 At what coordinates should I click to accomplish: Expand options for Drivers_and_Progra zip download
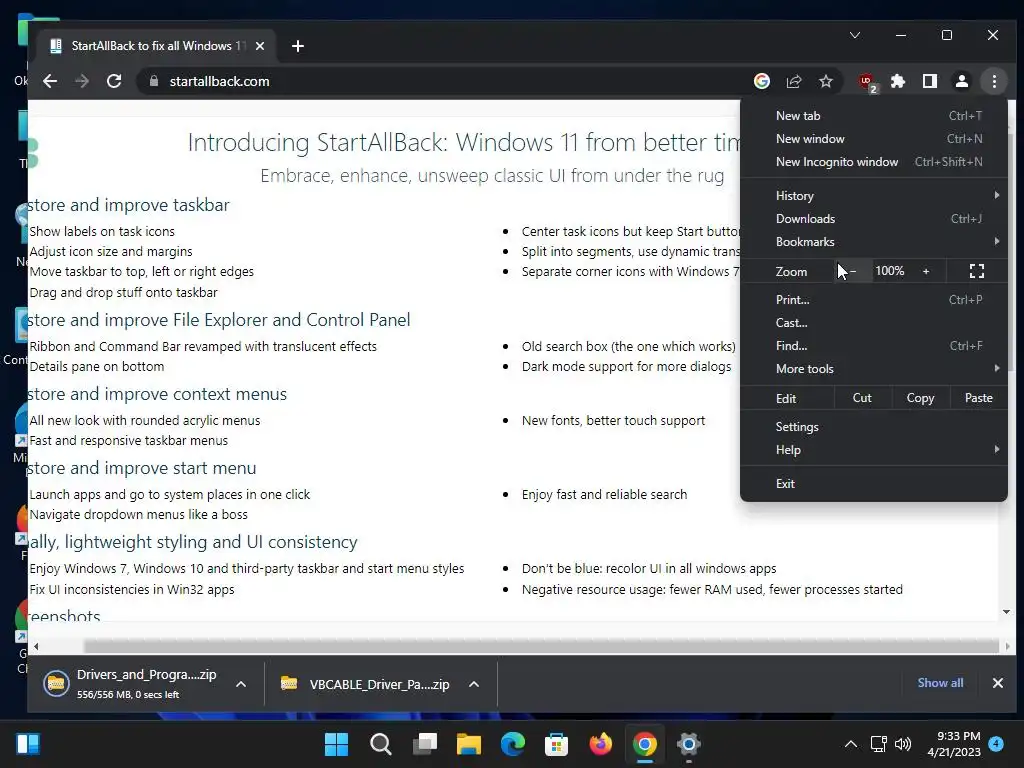pos(241,684)
